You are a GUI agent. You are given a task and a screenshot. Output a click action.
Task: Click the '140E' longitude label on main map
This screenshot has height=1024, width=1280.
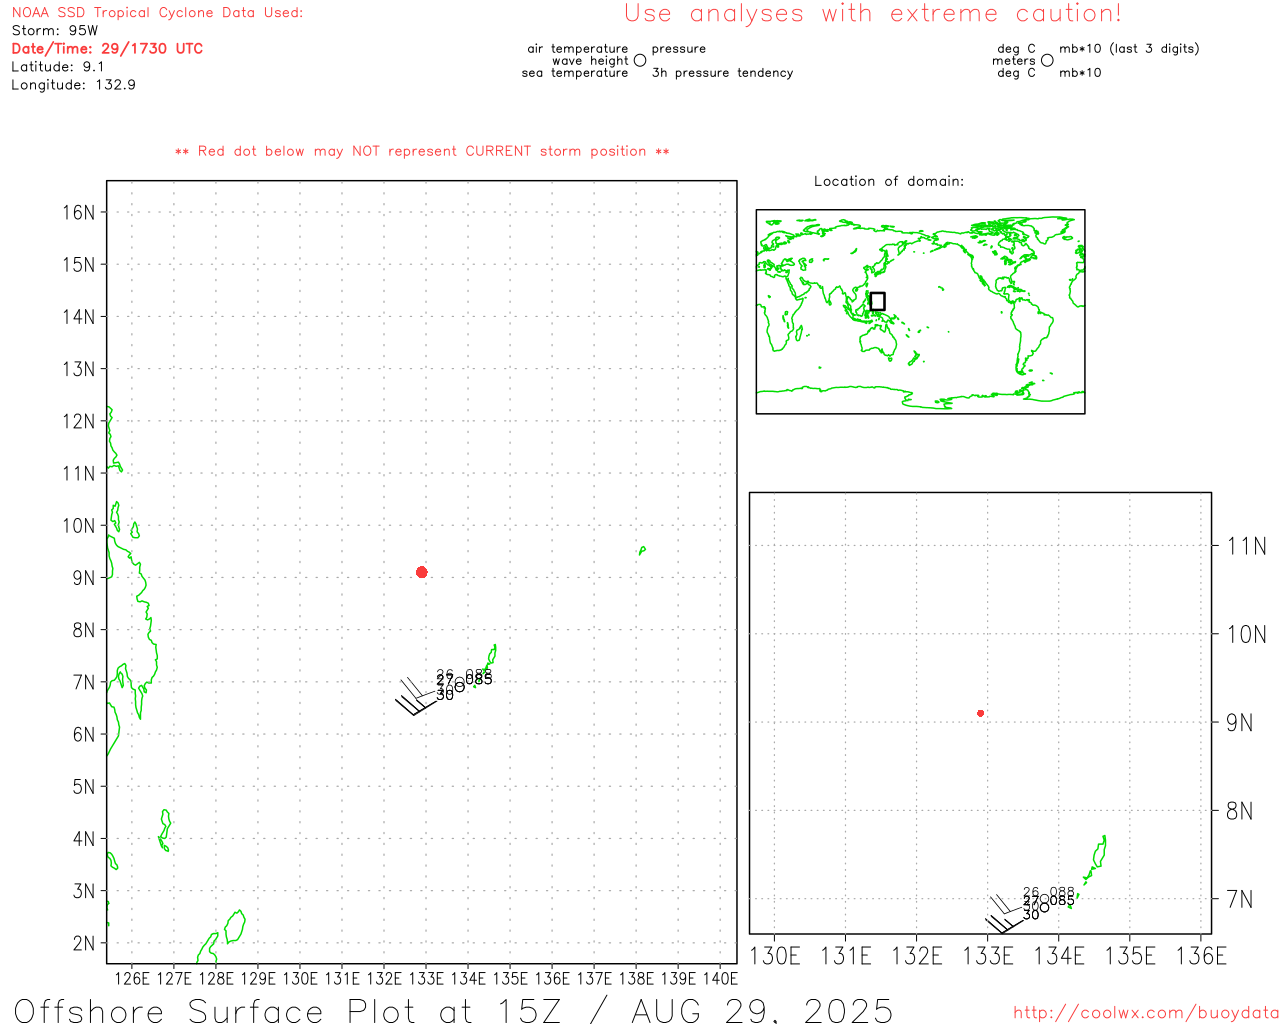click(720, 979)
